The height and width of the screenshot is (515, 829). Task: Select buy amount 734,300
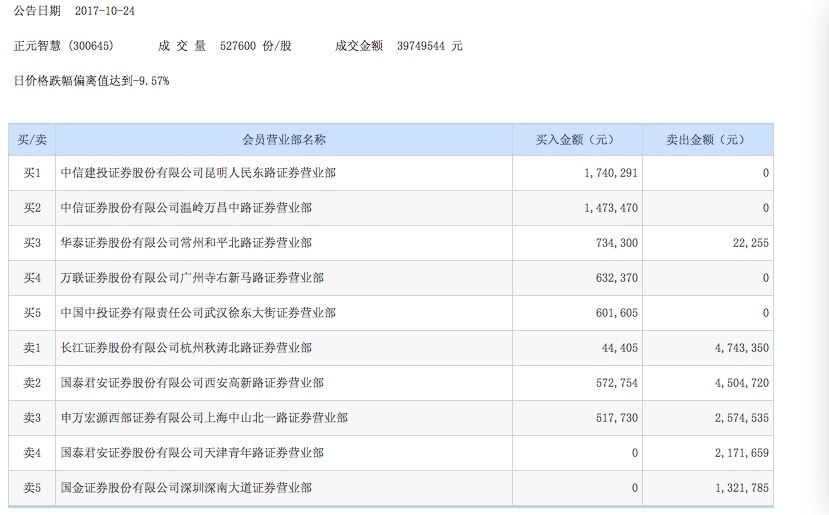click(616, 243)
